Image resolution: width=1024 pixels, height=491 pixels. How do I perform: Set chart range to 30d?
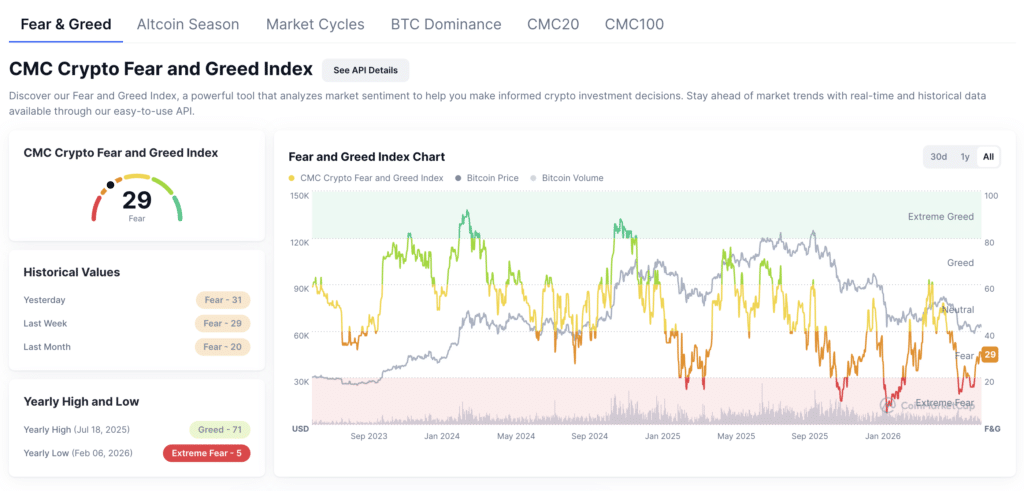[x=938, y=157]
